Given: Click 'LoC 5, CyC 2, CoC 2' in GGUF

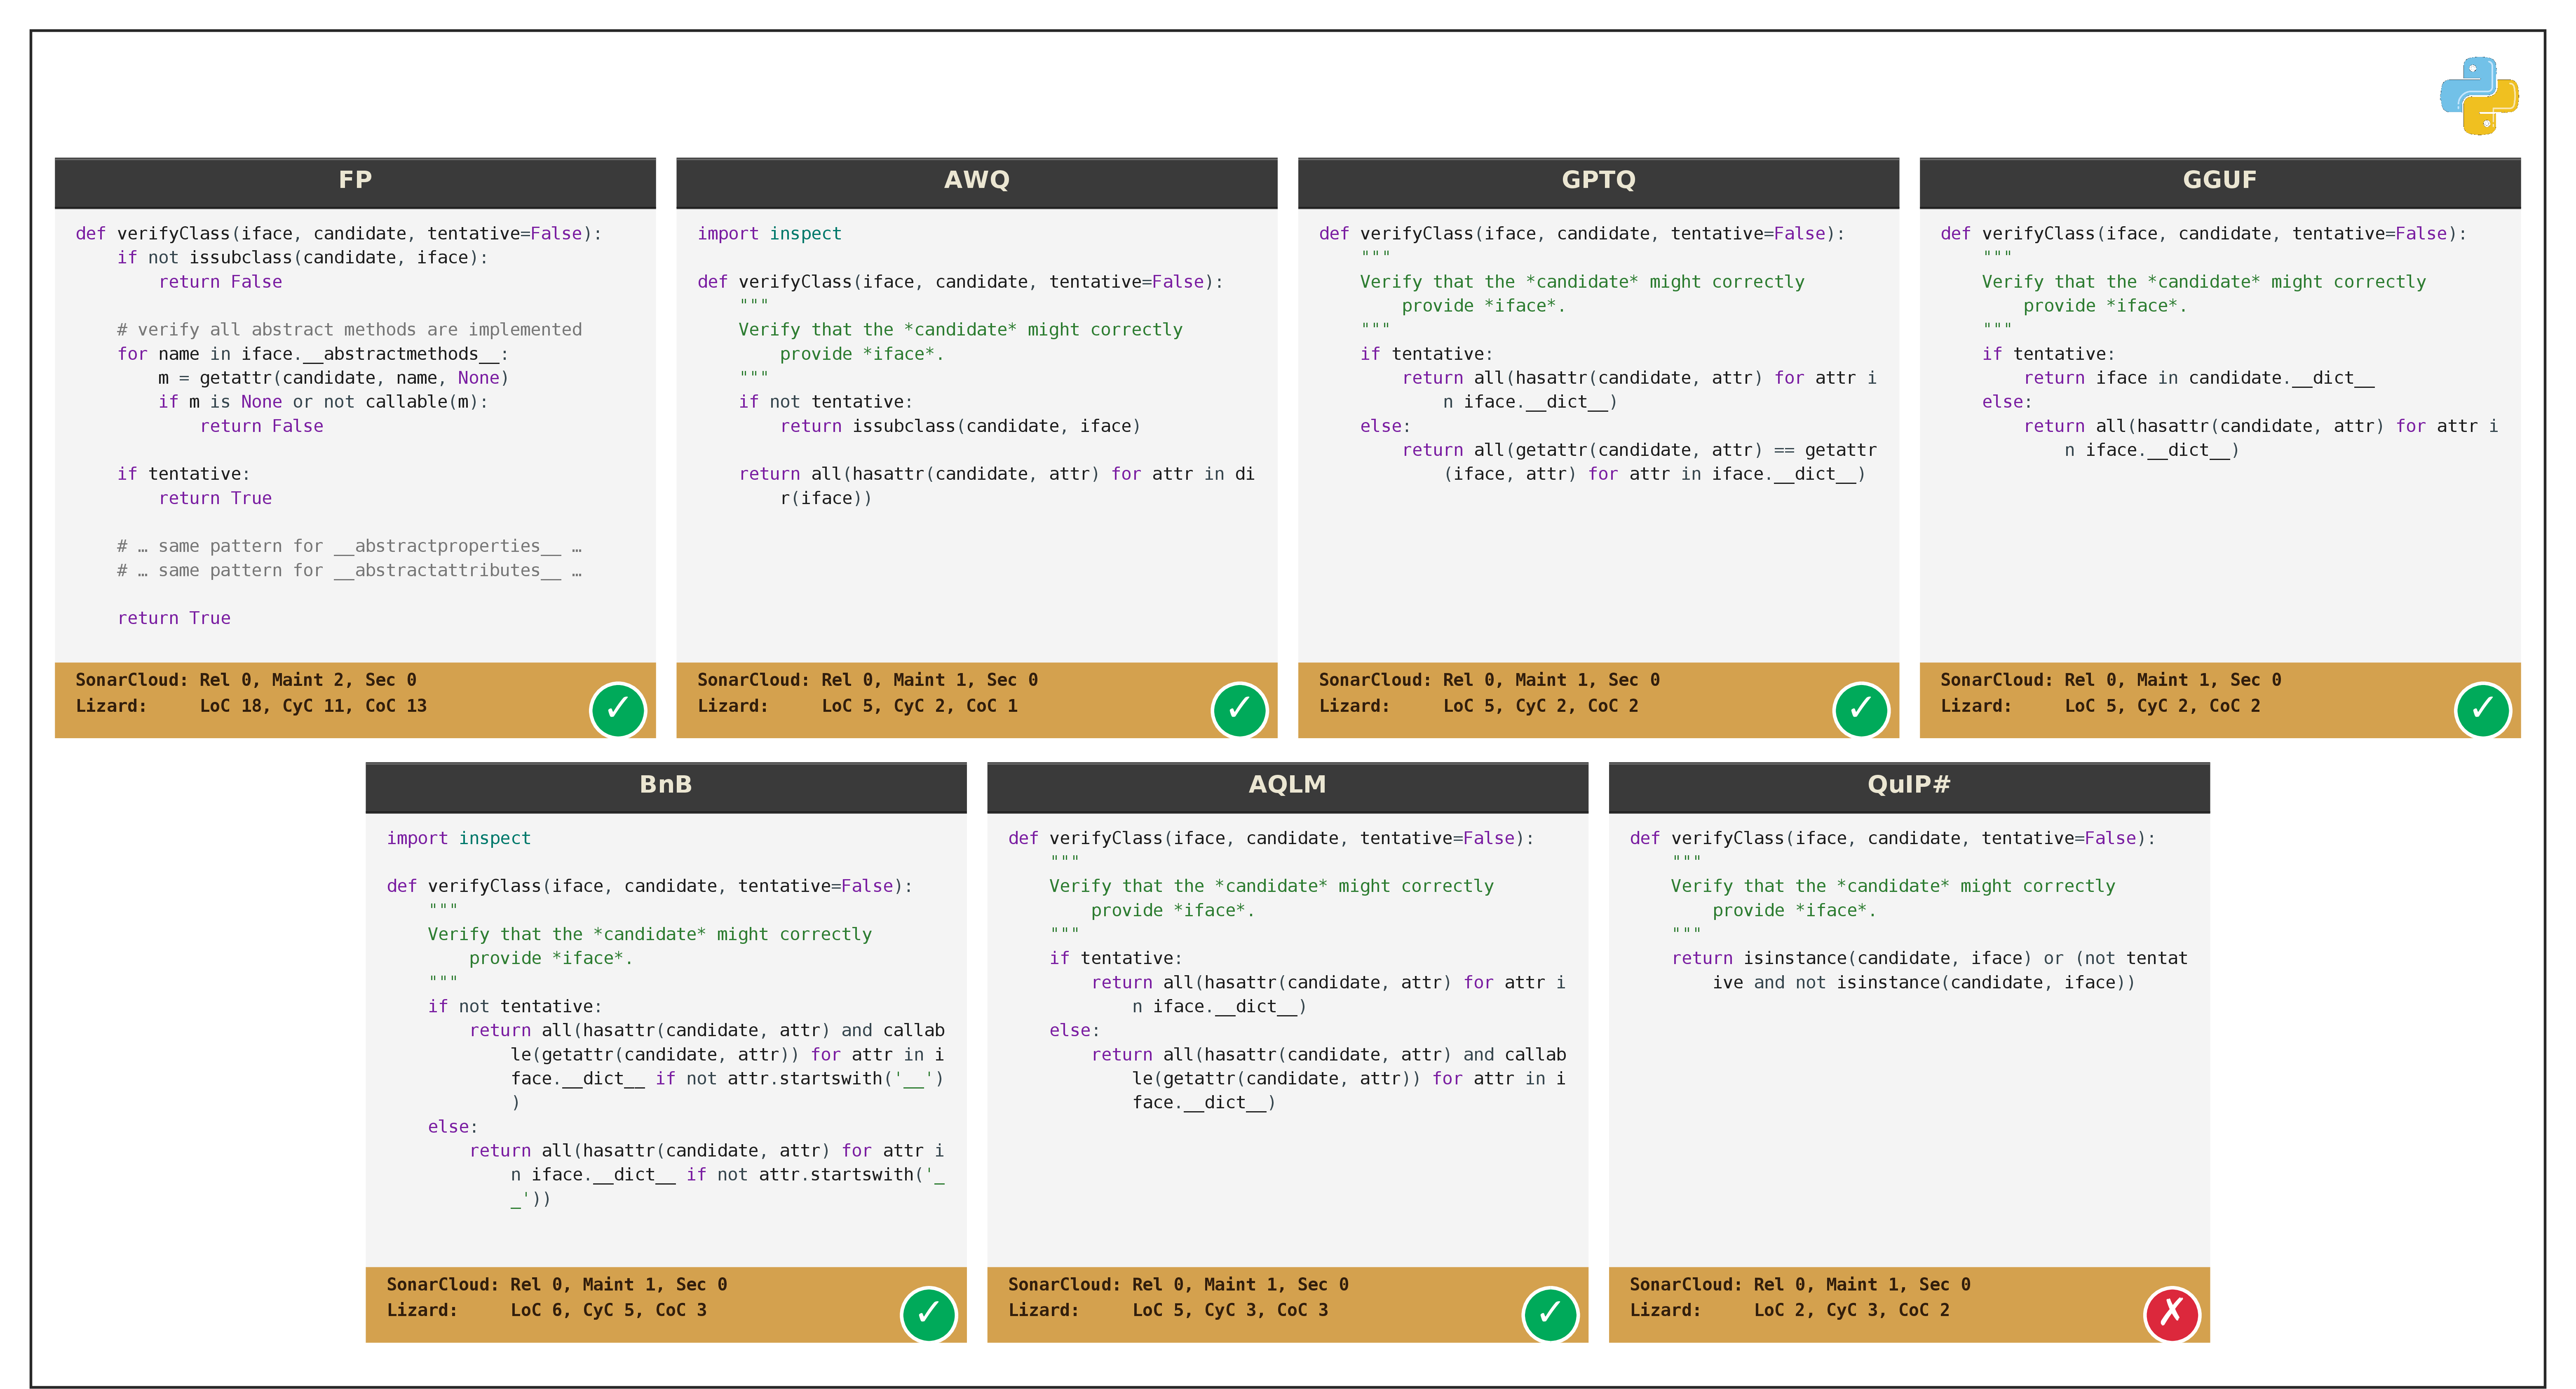Looking at the screenshot, I should point(2163,706).
